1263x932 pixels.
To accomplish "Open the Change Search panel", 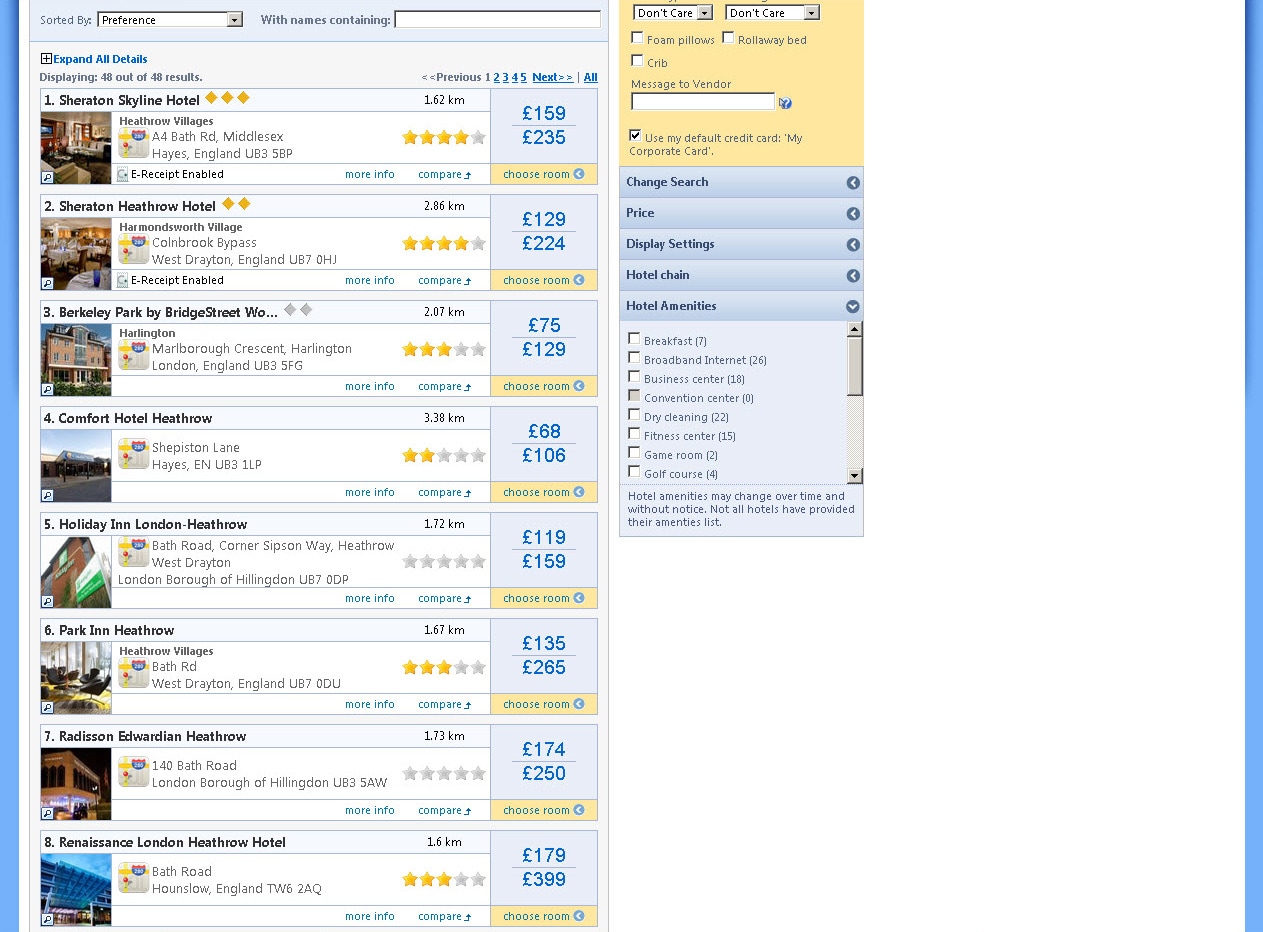I will (852, 183).
